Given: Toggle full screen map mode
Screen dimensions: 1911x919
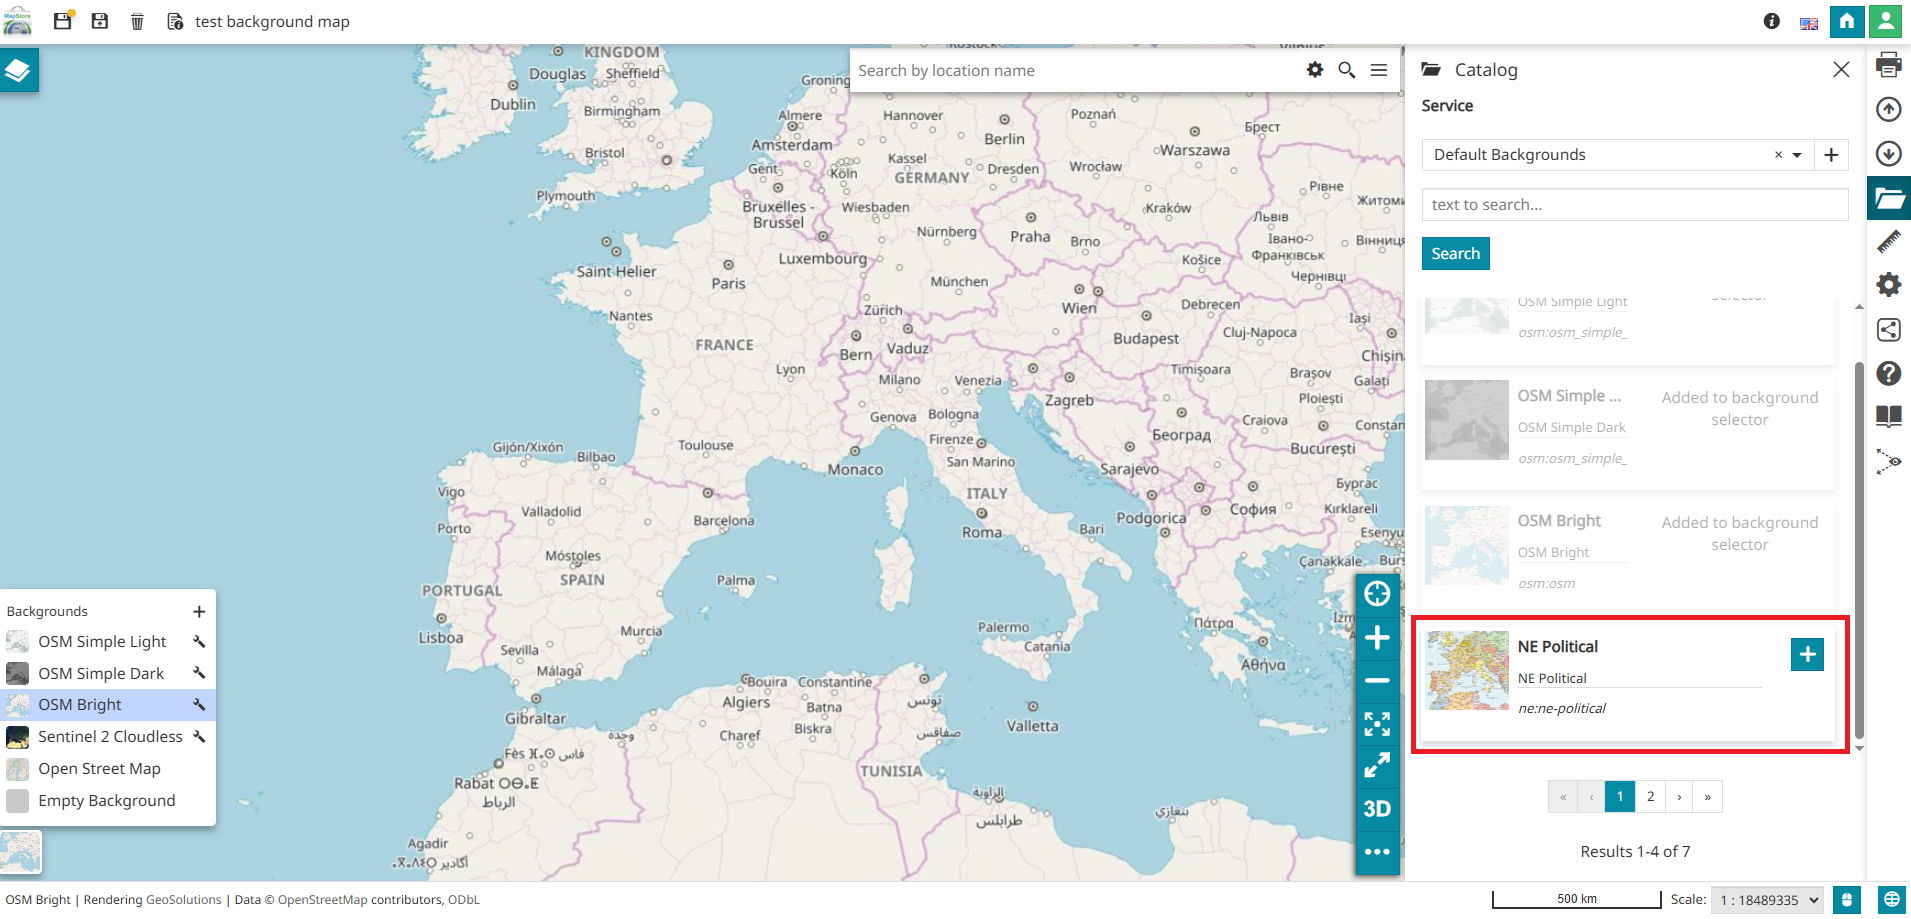Looking at the screenshot, I should point(1377,765).
